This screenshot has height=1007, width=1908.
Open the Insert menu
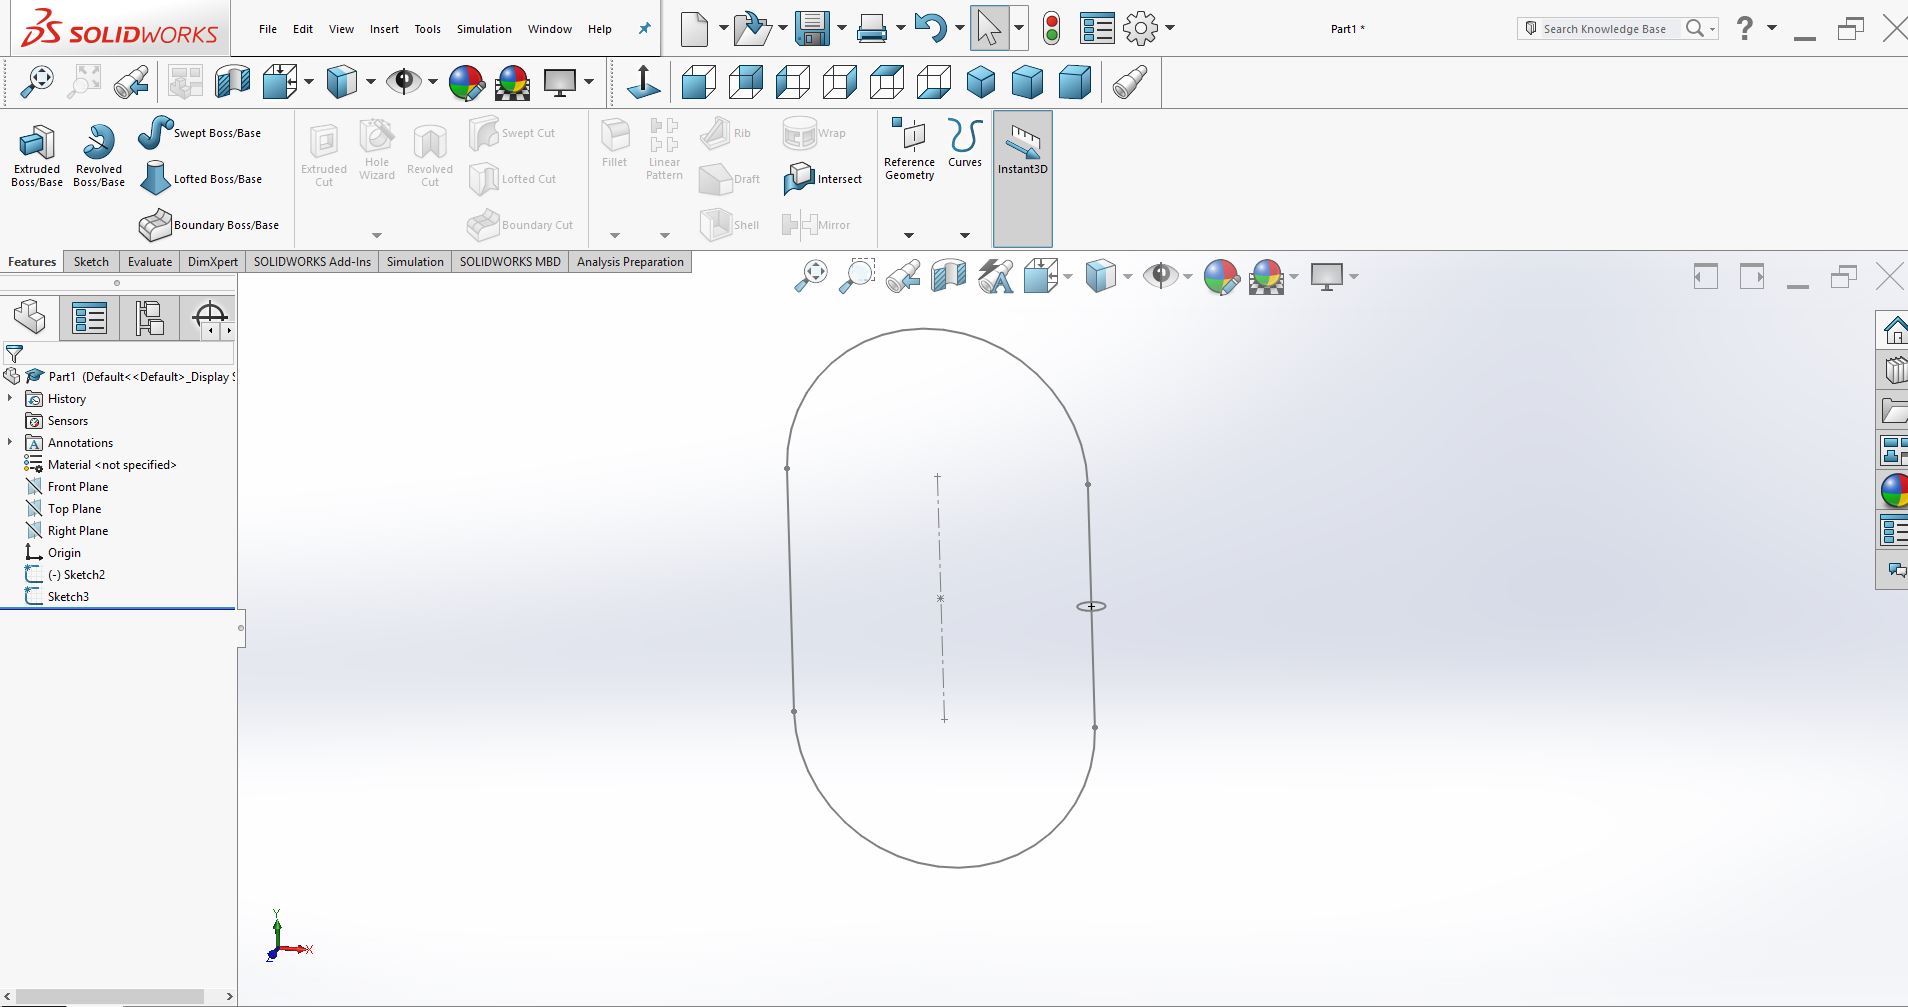click(x=384, y=29)
